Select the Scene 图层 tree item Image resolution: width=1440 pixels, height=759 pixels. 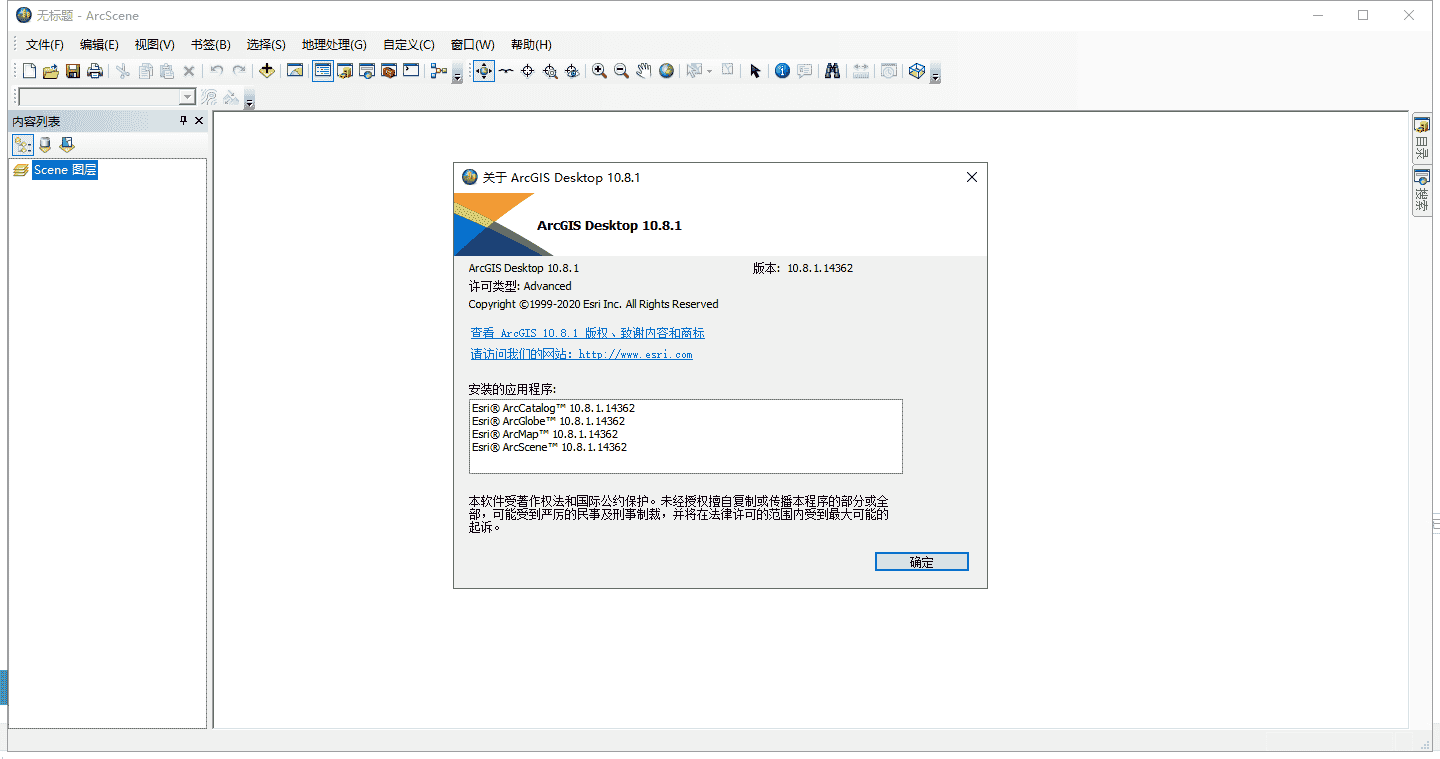(x=64, y=170)
